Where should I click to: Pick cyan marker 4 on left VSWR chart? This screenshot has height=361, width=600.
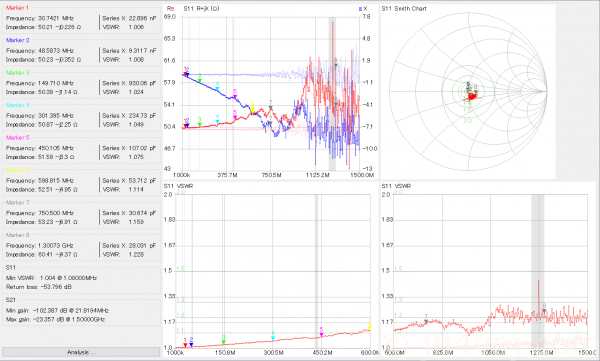coord(273,338)
